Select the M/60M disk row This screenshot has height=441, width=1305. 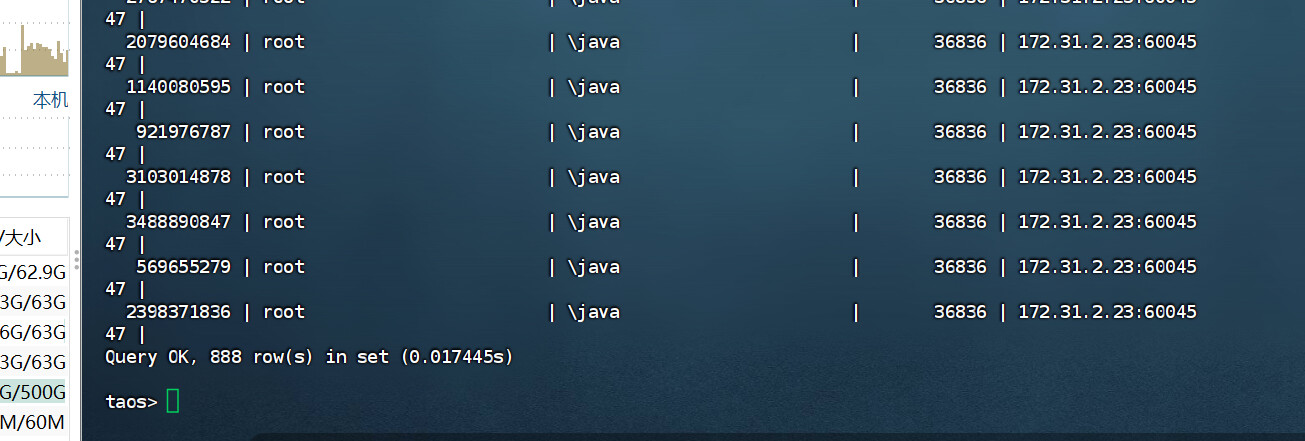[x=33, y=422]
